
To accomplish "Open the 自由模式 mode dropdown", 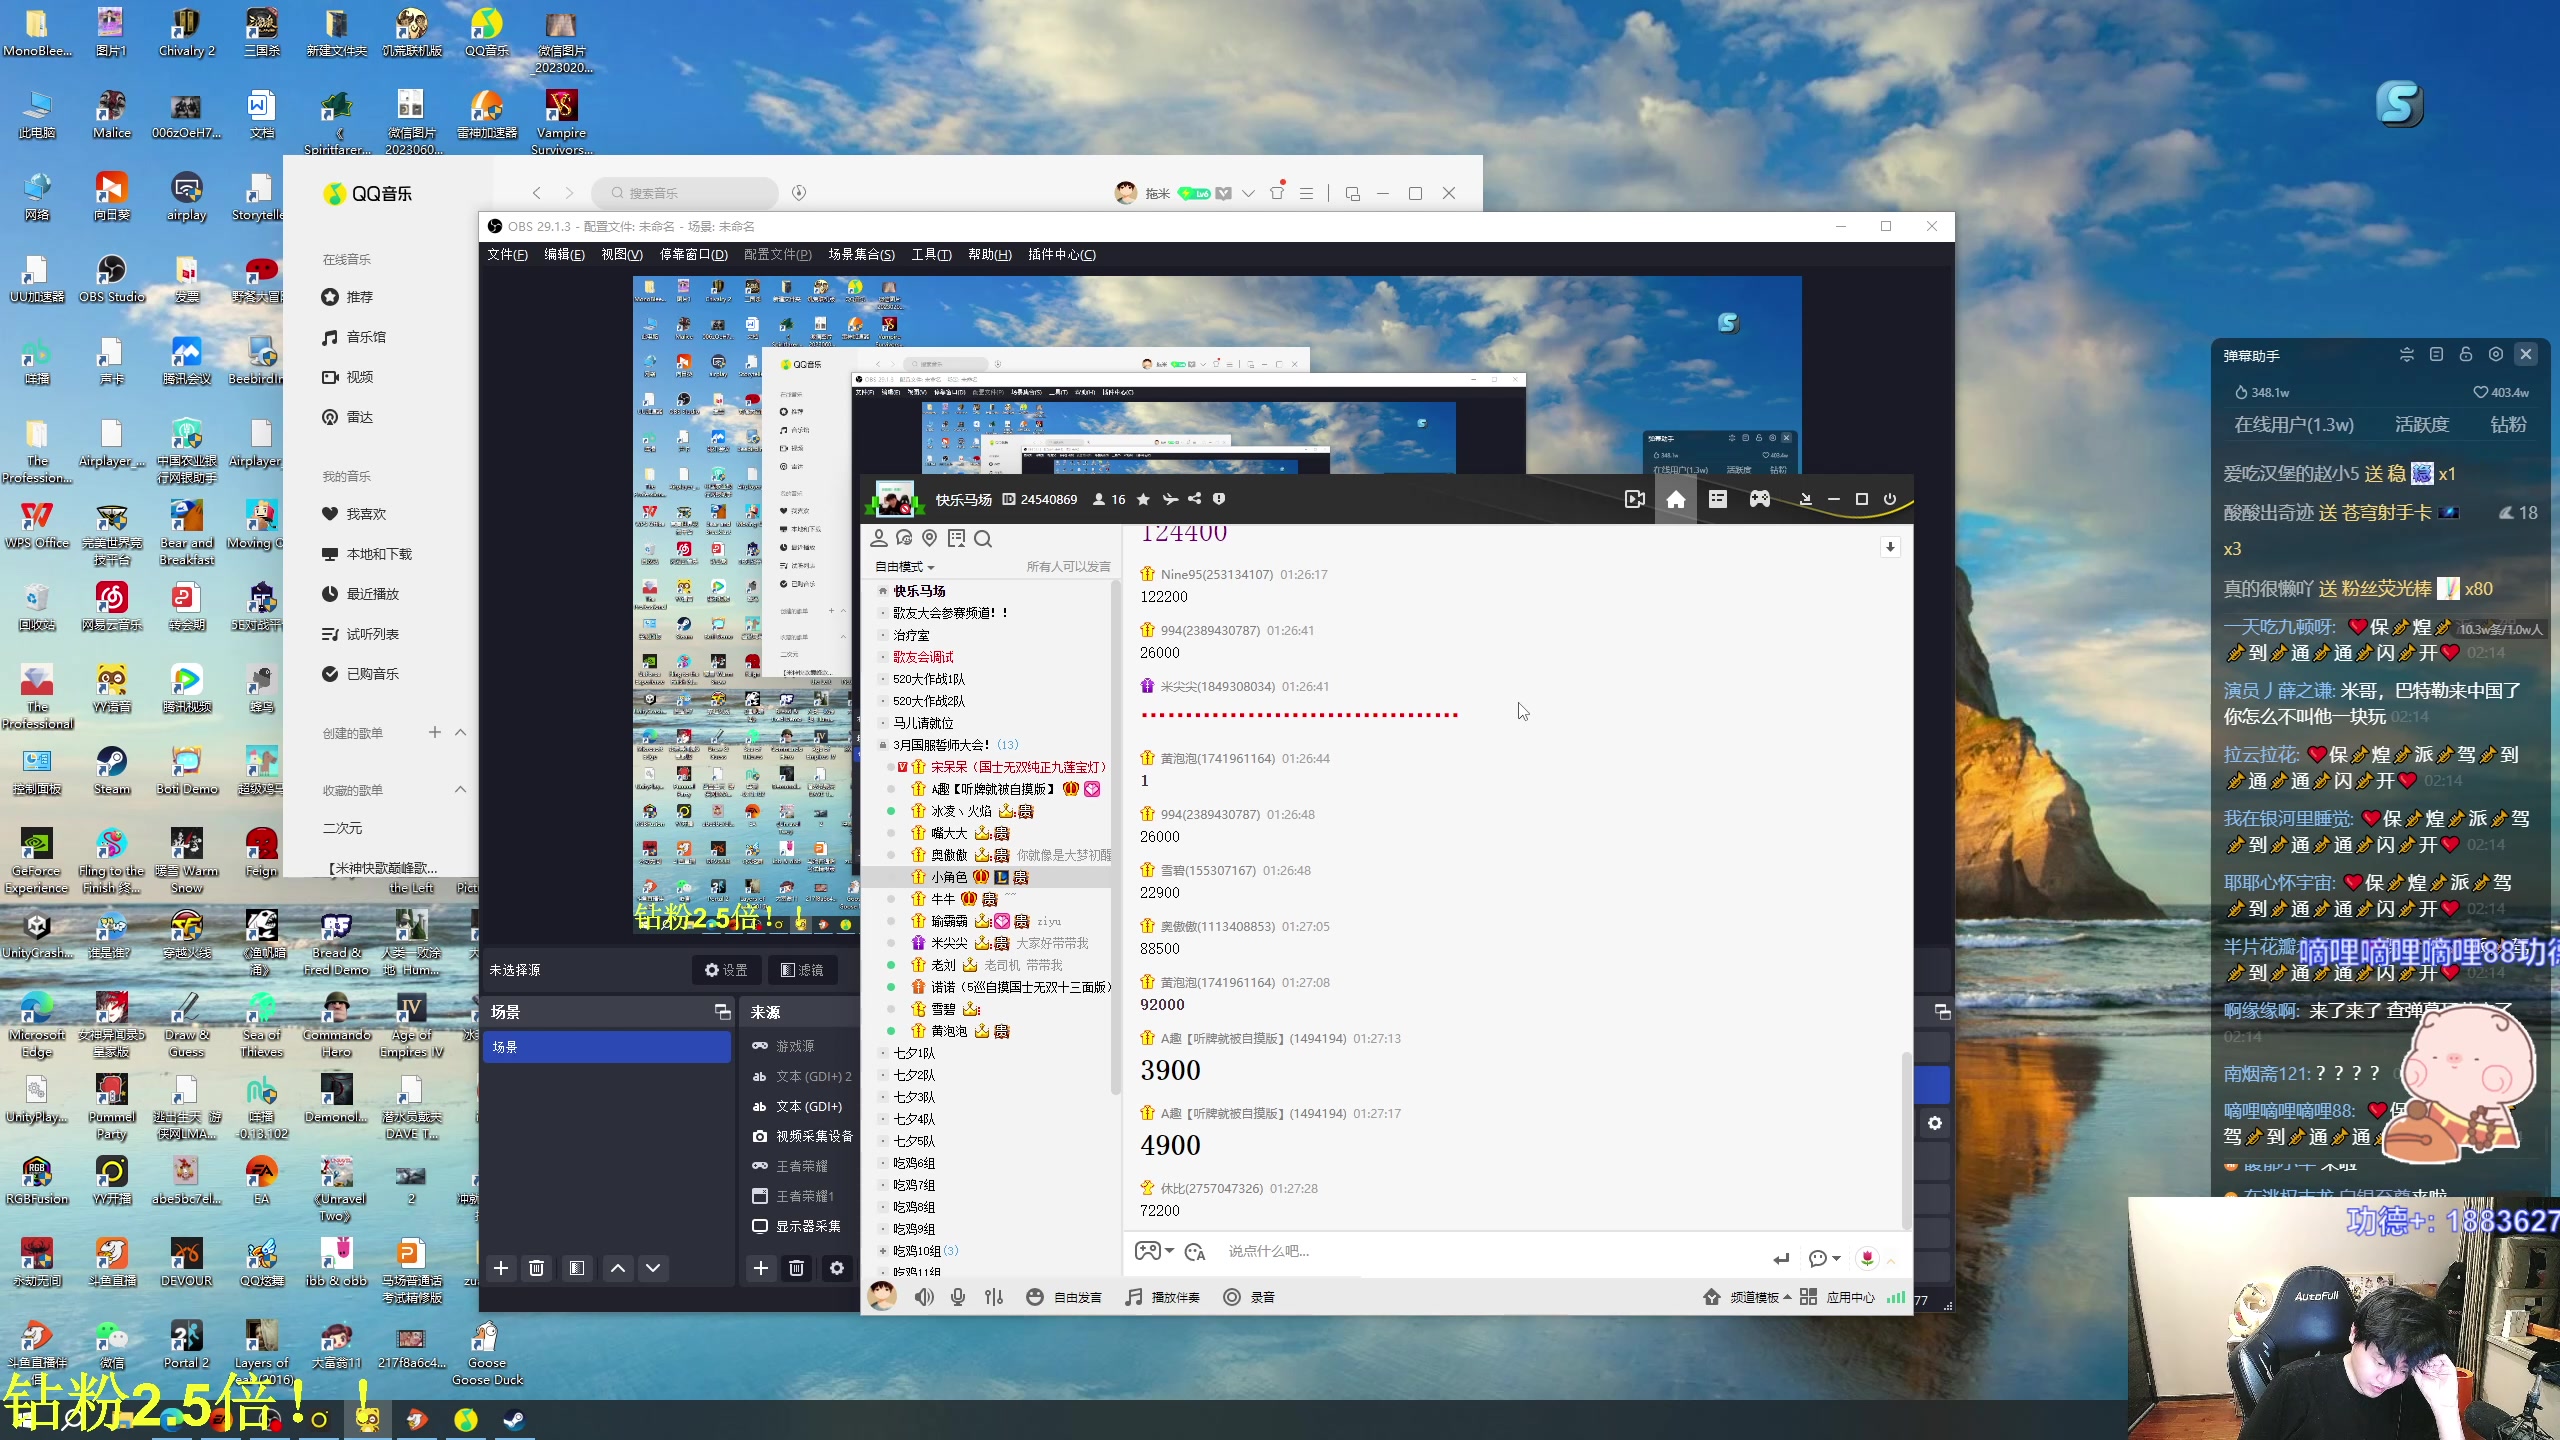I will point(904,566).
